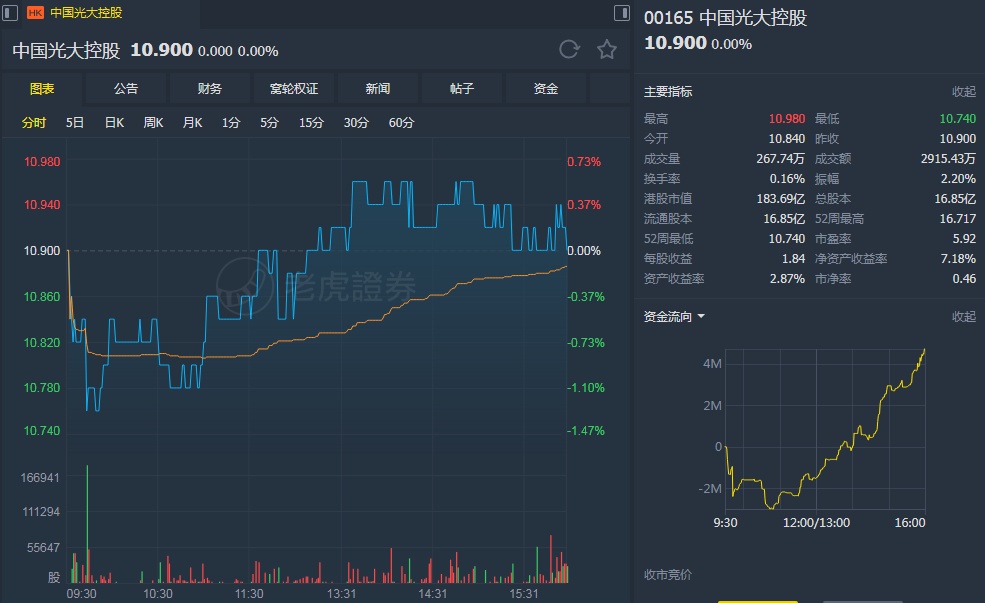Click the 15:31 time axis label

click(523, 594)
